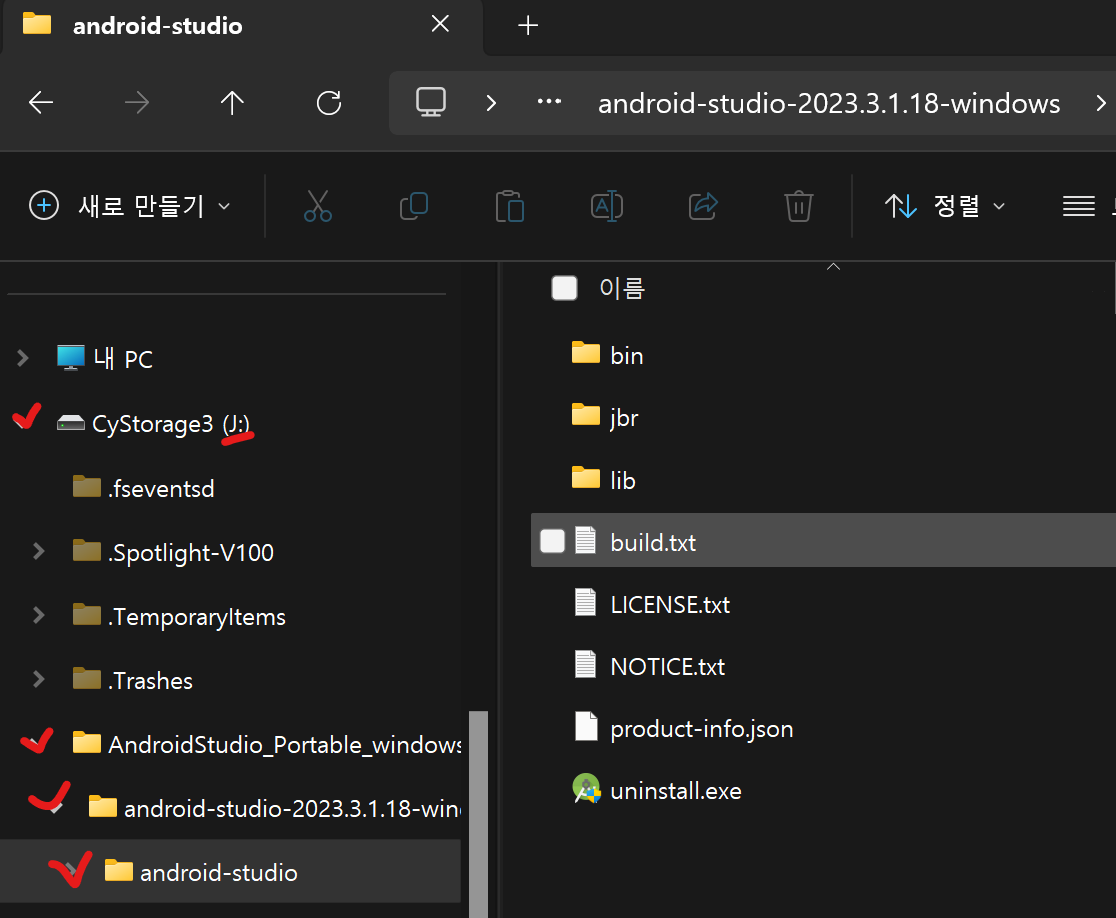Select 내 PC in navigation pane
The height and width of the screenshot is (918, 1116).
(122, 359)
